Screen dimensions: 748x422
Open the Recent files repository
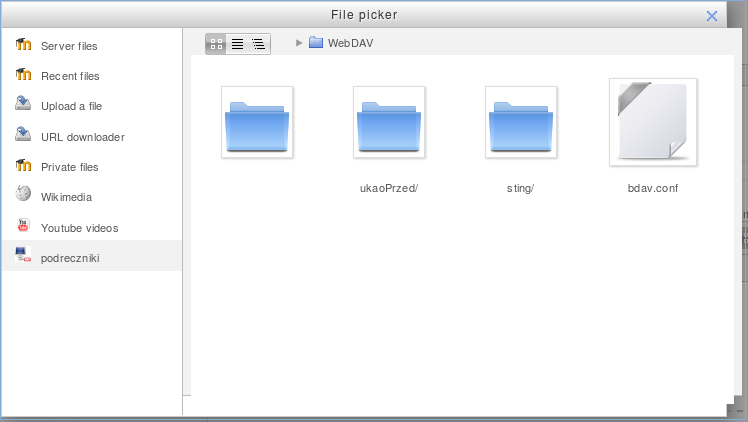click(x=92, y=76)
